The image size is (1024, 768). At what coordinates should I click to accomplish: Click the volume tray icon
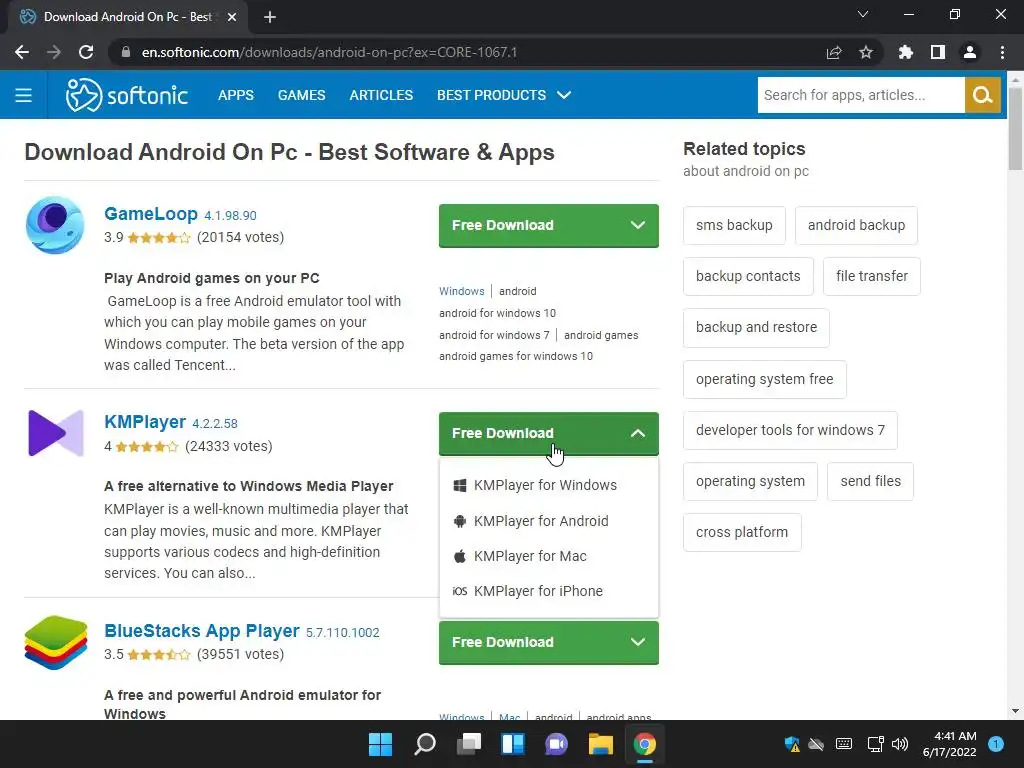click(x=900, y=744)
